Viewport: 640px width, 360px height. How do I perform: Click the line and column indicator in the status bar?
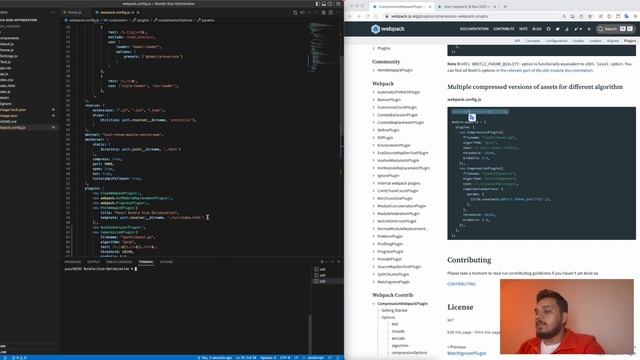pyautogui.click(x=246, y=358)
